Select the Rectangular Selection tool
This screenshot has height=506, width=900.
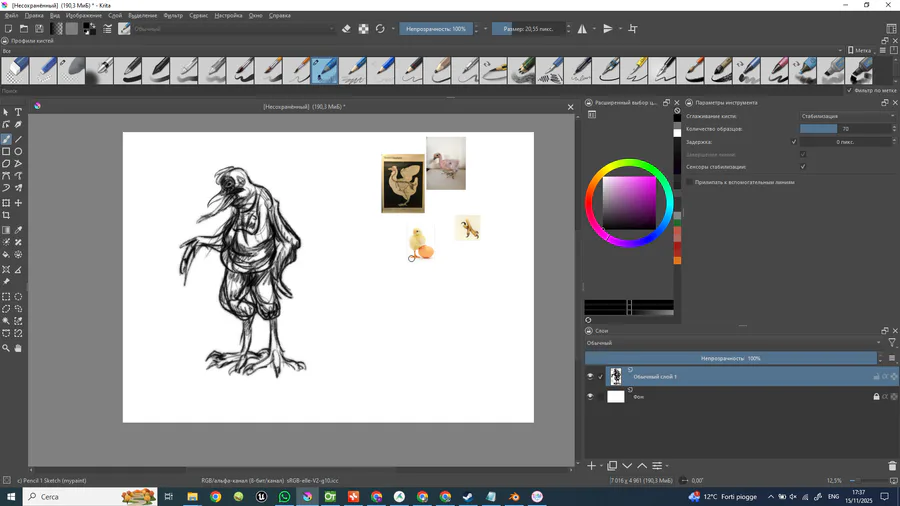tap(6, 297)
